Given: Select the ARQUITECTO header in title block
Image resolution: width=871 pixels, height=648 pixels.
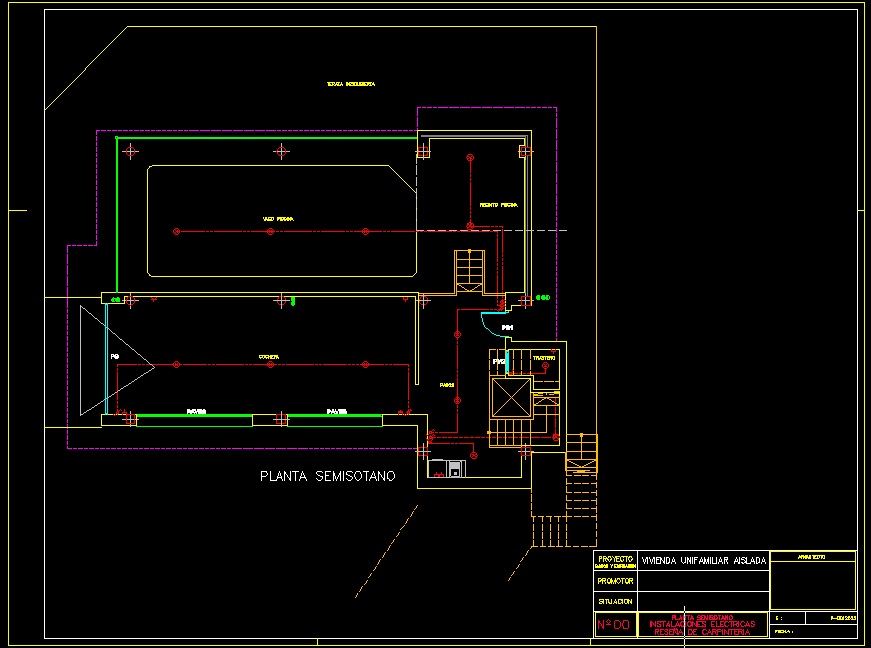Looking at the screenshot, I should [812, 556].
